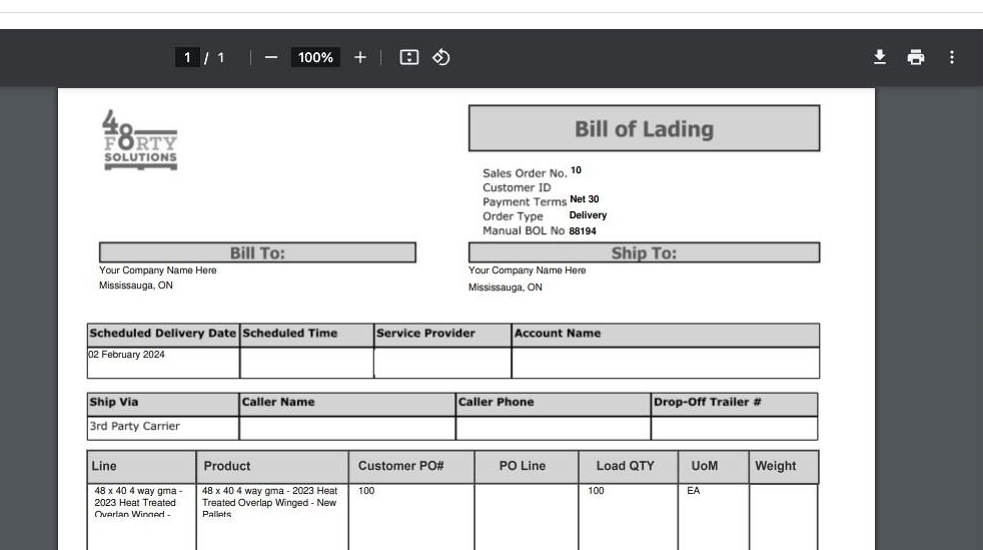Click the 48Forty Solutions logo
Image resolution: width=983 pixels, height=550 pixels.
[x=140, y=140]
